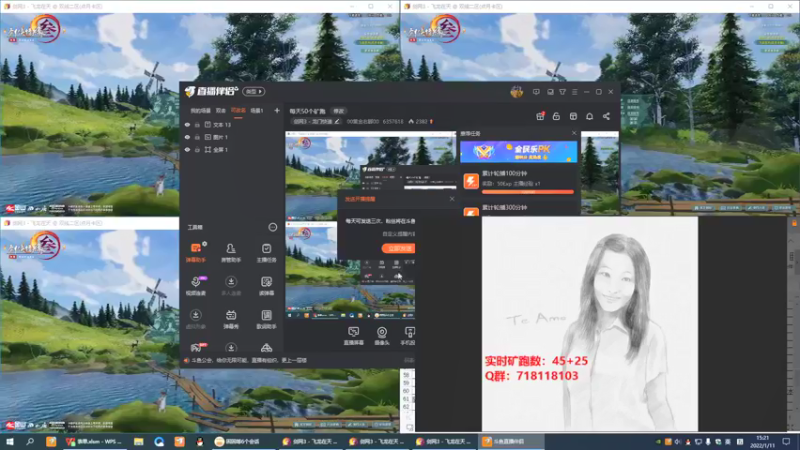Toggle visibility of 文本 13 source
Screen dimensions: 800x450
coord(187,124)
